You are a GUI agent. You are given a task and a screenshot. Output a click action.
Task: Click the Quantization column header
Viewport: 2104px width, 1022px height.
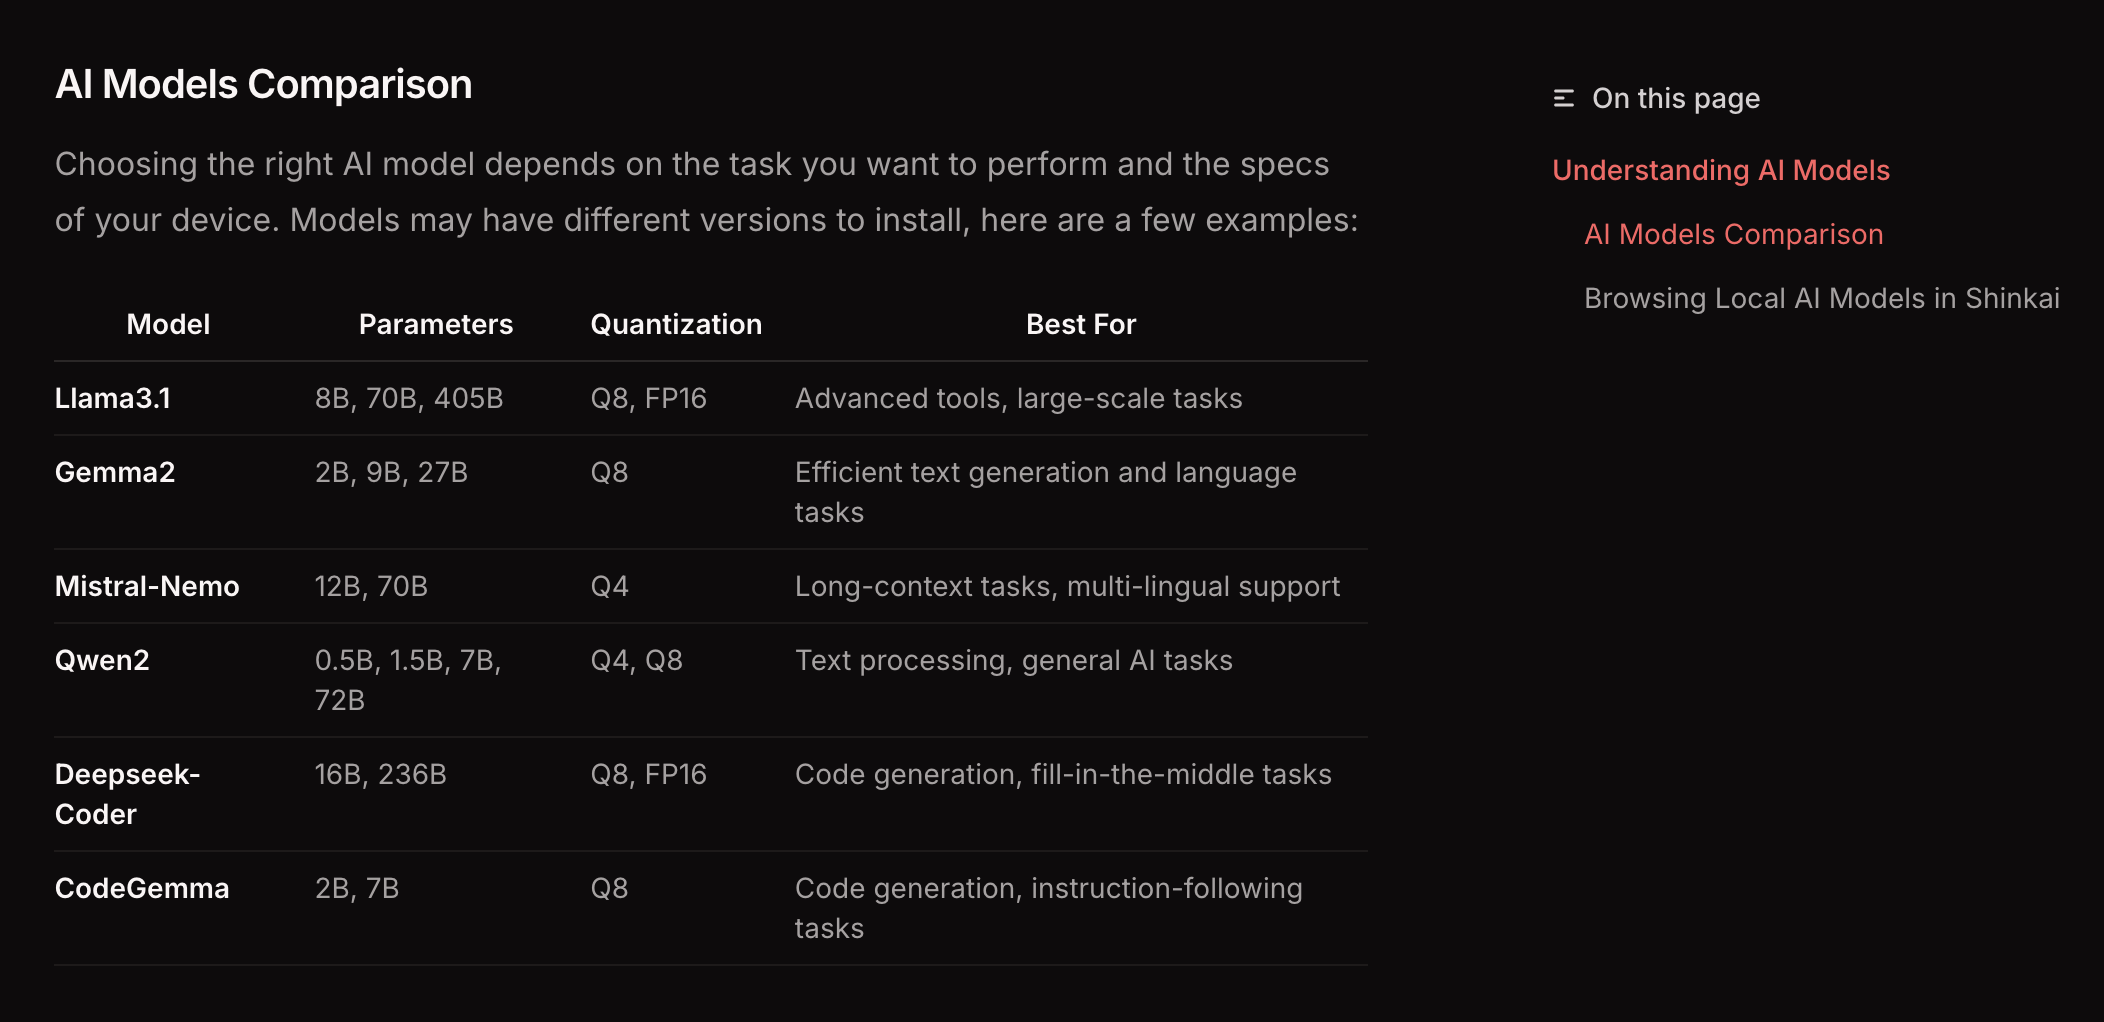pos(676,324)
